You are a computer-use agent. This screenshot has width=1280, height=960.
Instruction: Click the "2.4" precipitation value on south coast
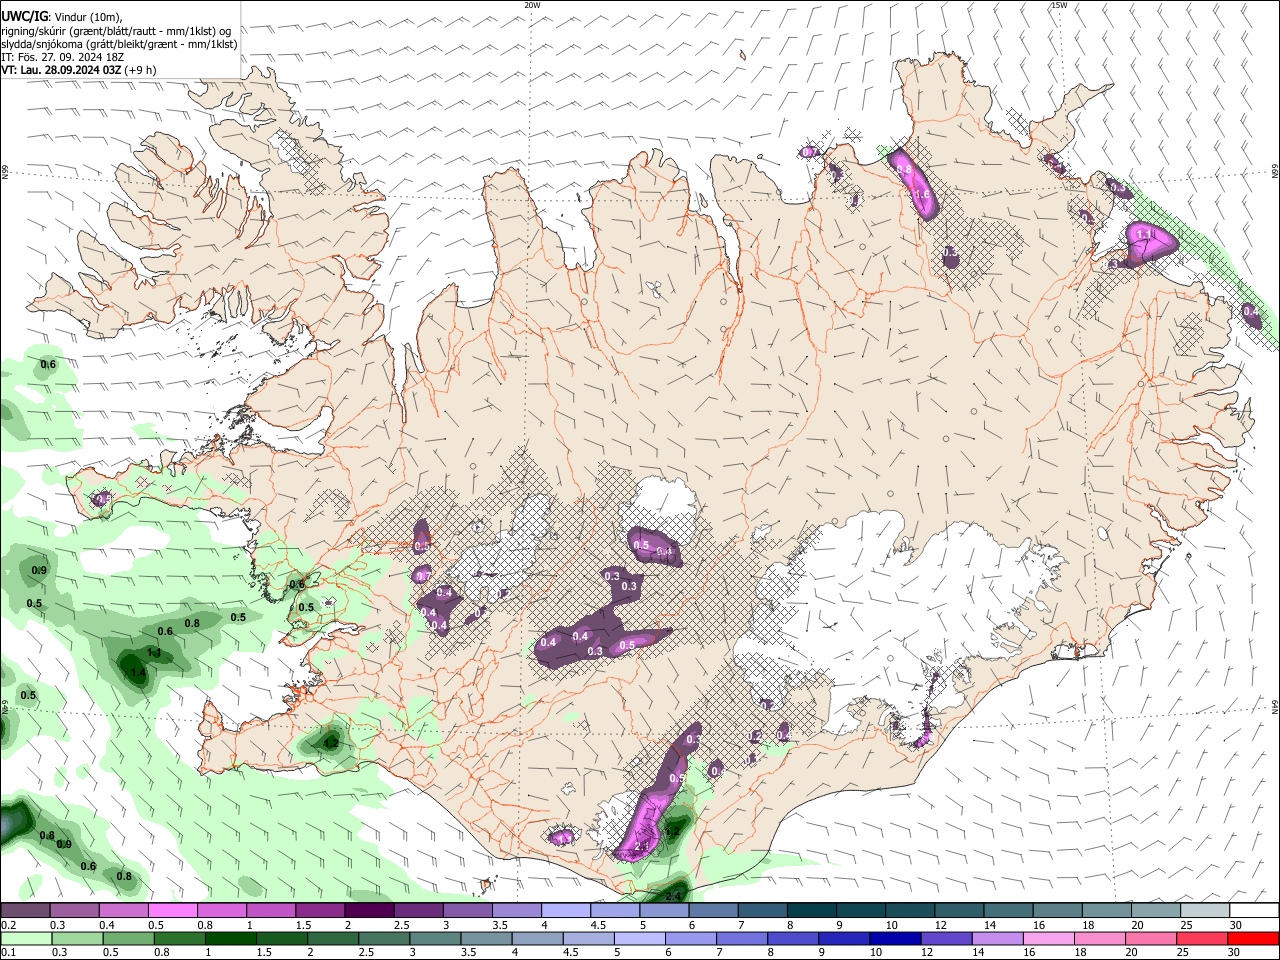coord(673,895)
